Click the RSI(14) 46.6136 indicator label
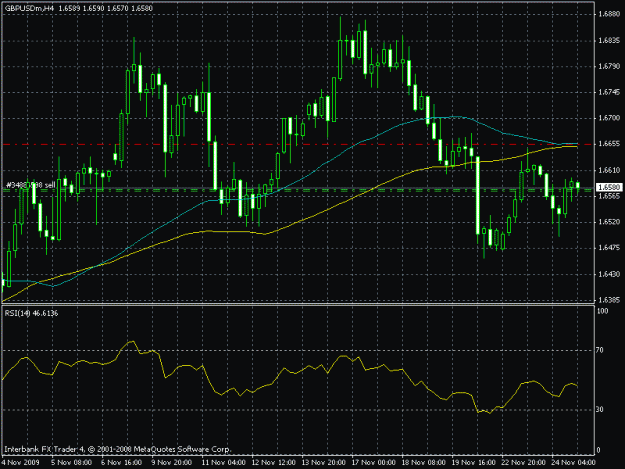Screen dimensions: 625x469 coord(31,313)
